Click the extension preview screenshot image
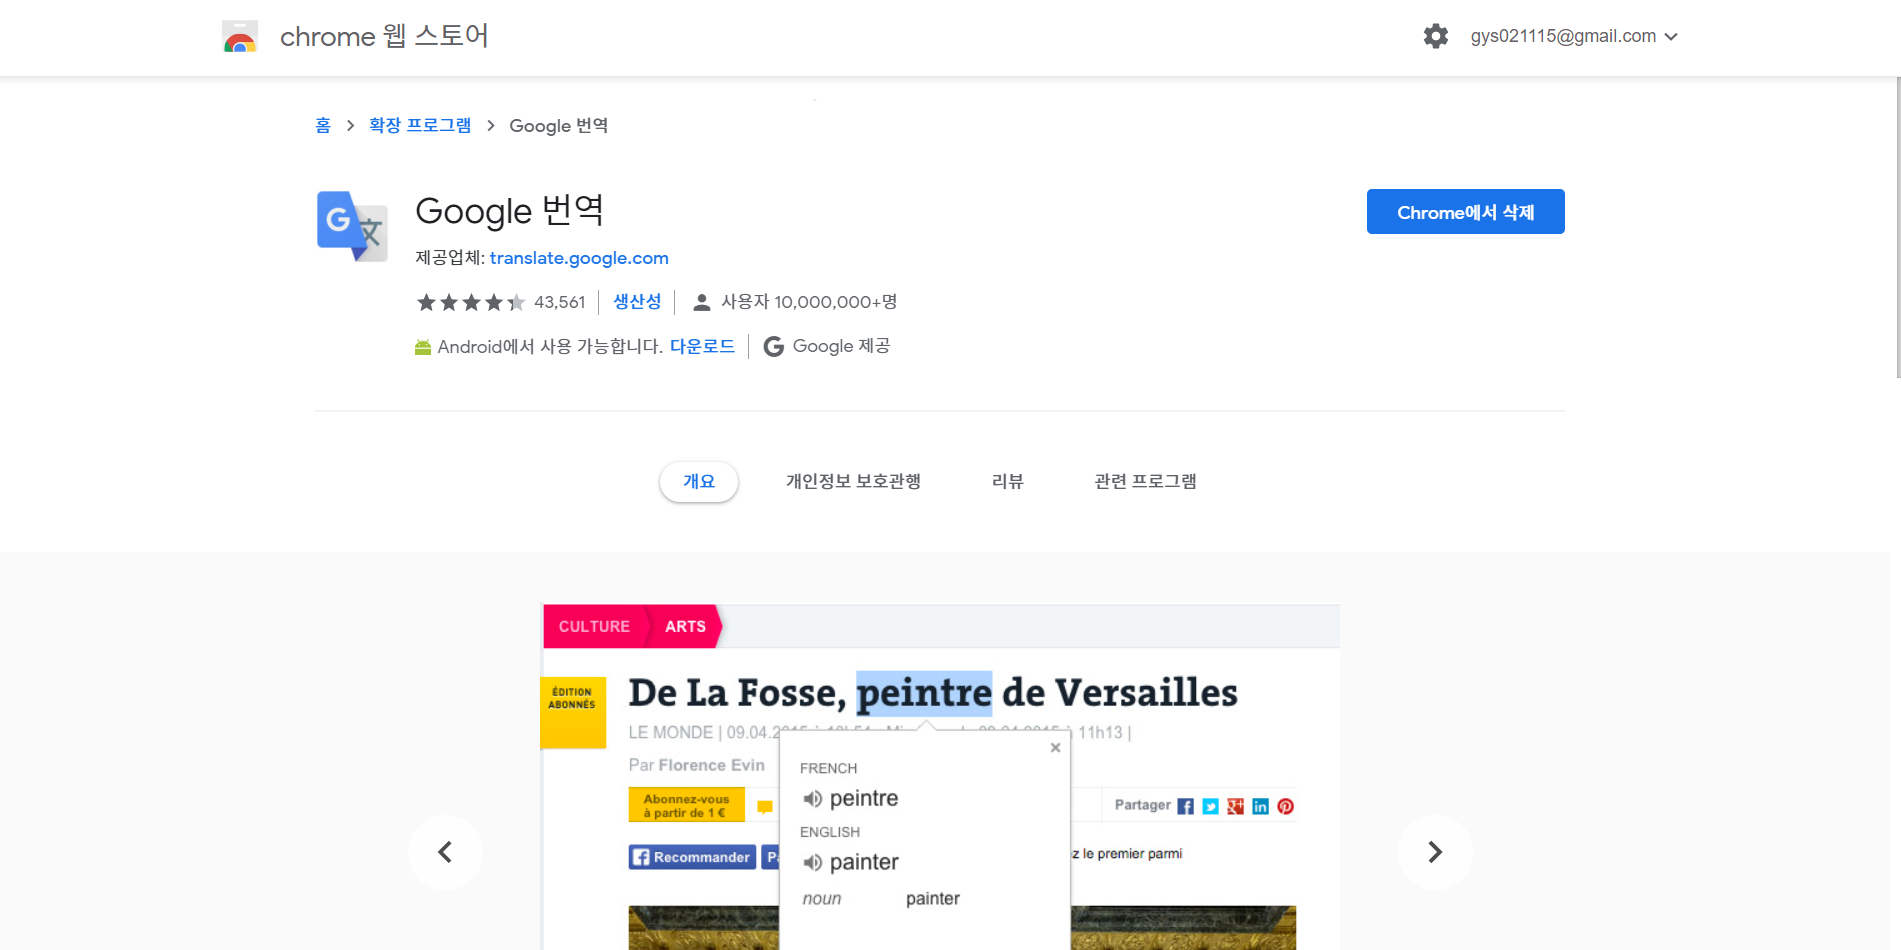Screen dimensions: 1901x950 pos(940,777)
